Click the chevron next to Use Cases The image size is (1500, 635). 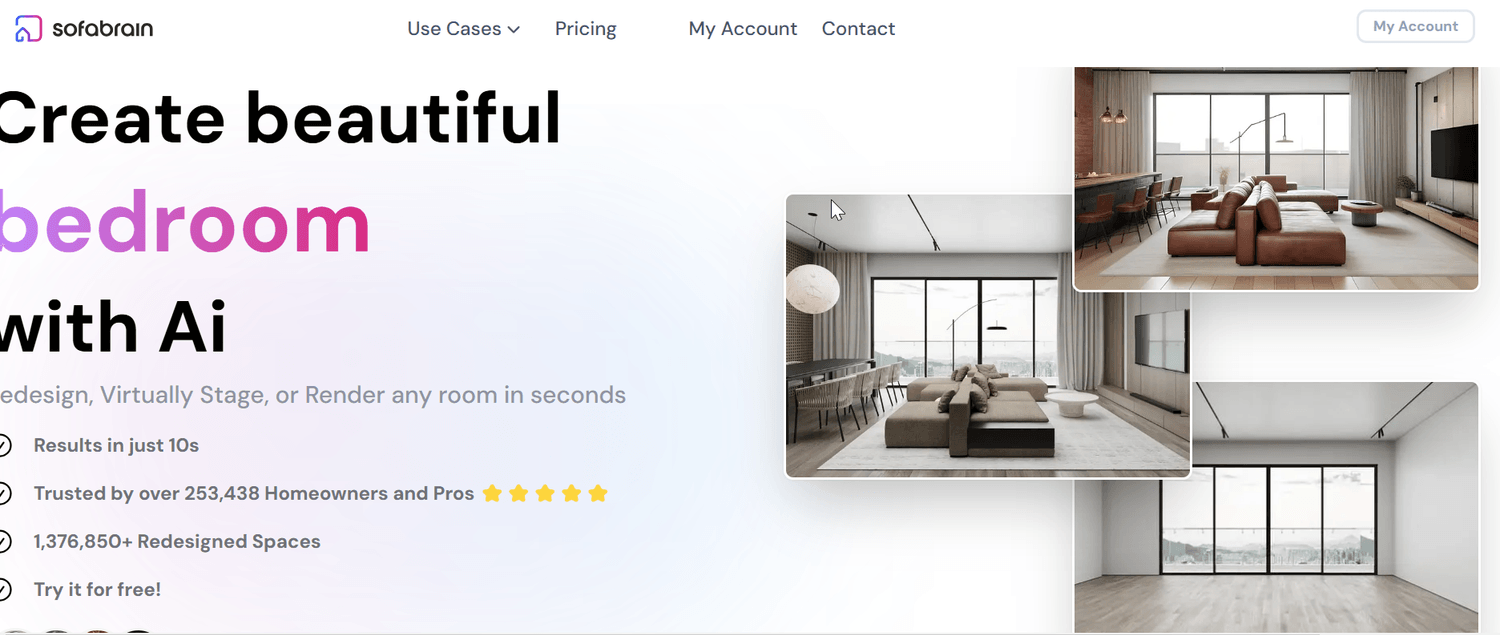click(514, 30)
